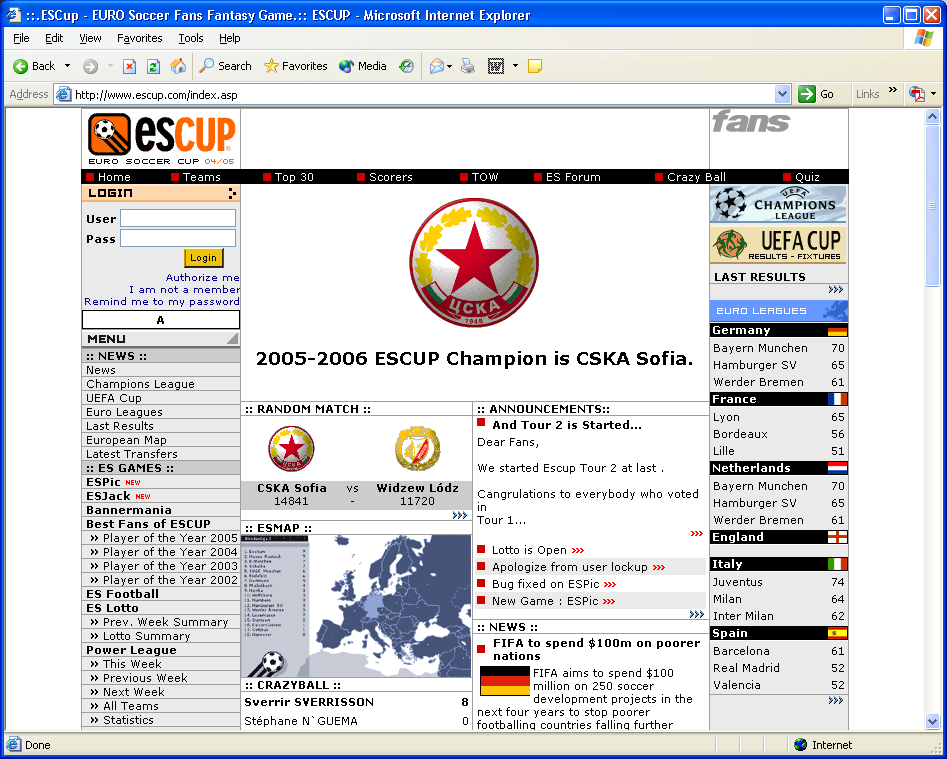Click the scrollbar down arrow

click(933, 721)
